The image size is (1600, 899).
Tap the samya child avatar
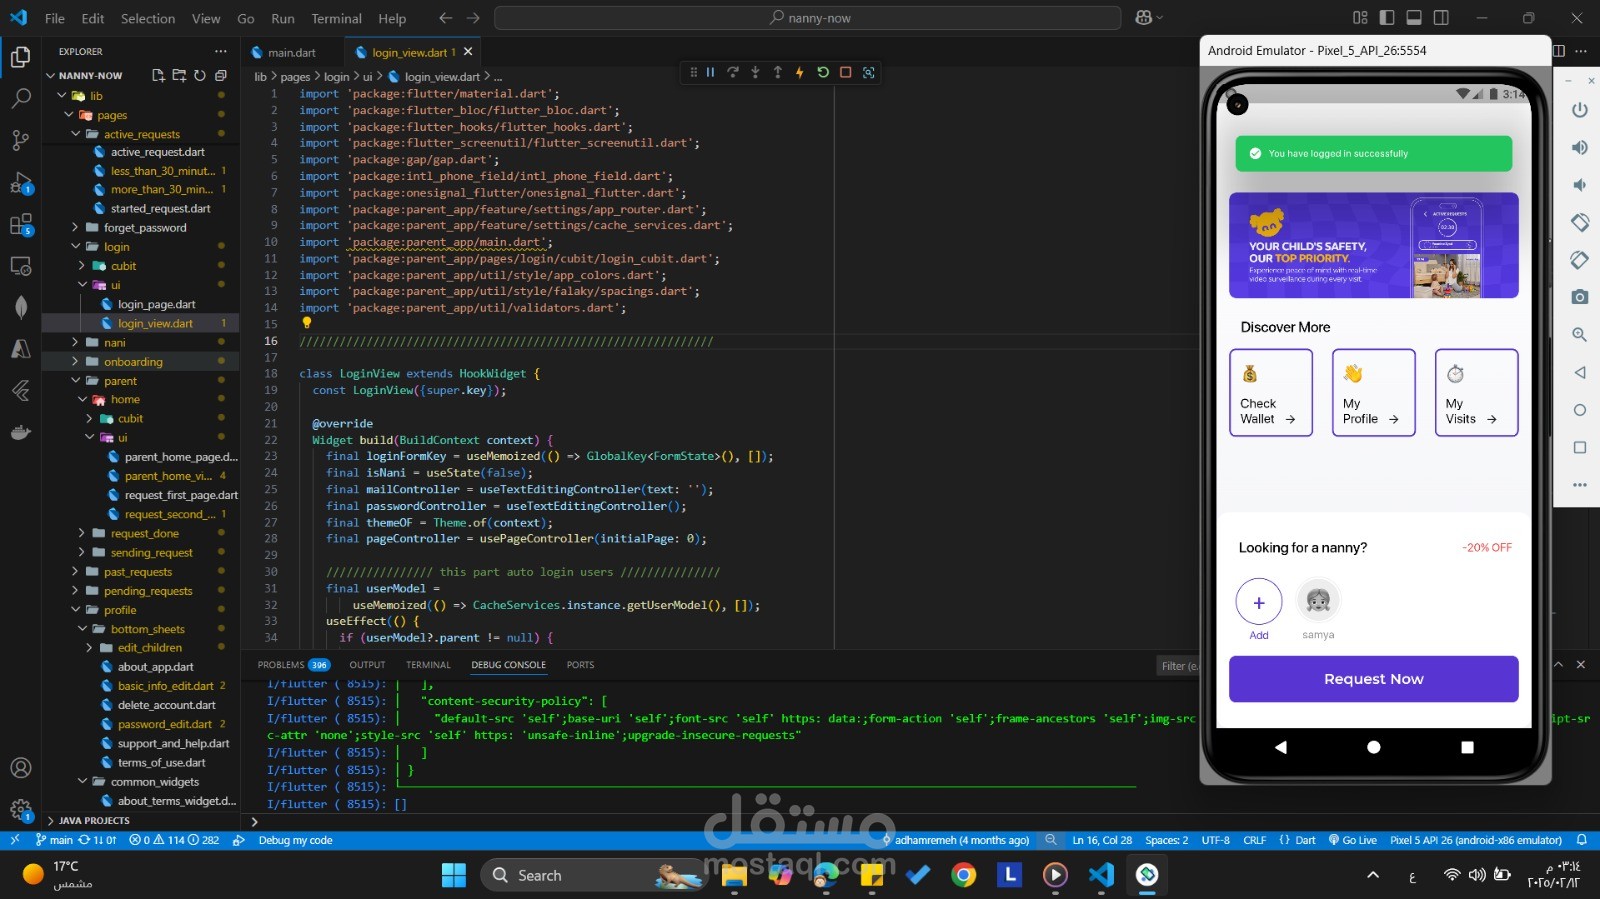click(1318, 600)
